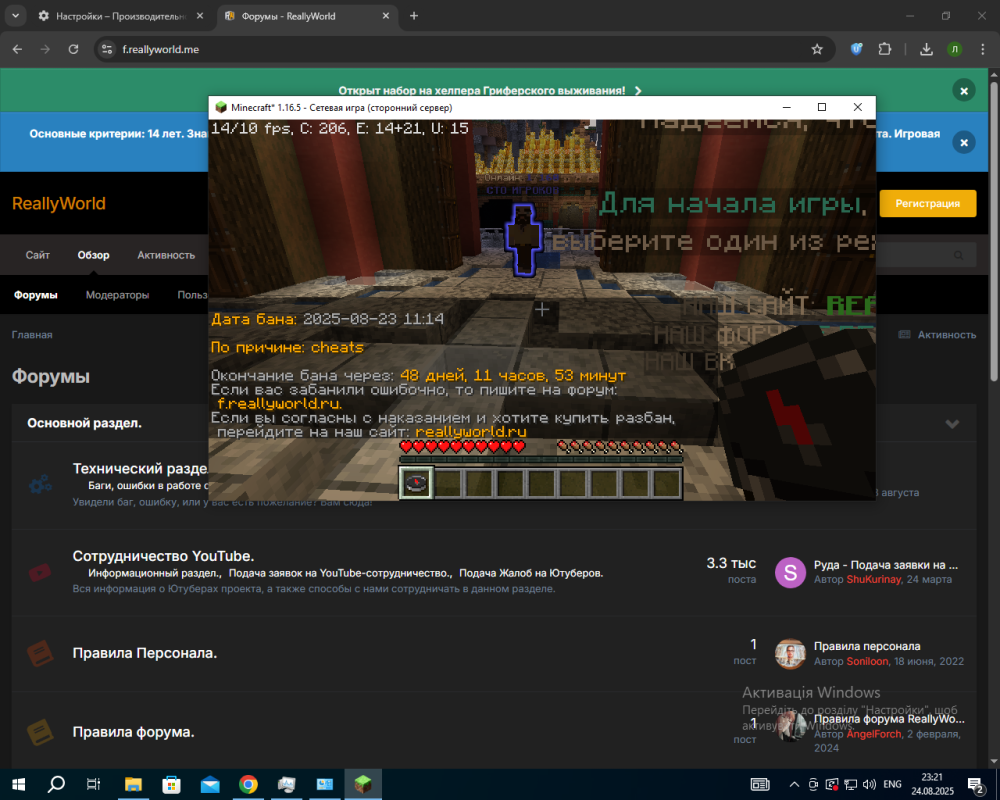Open the Правила форума forum
The width and height of the screenshot is (1000, 800).
coord(133,732)
